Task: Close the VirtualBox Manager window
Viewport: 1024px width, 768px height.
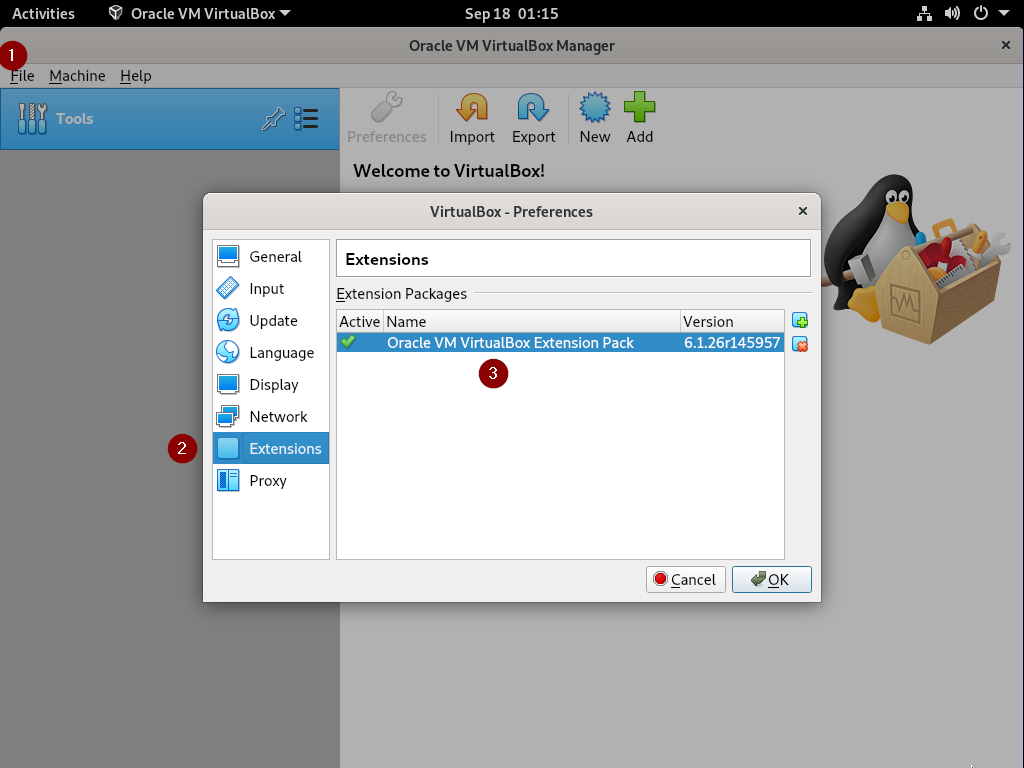Action: pyautogui.click(x=1006, y=45)
